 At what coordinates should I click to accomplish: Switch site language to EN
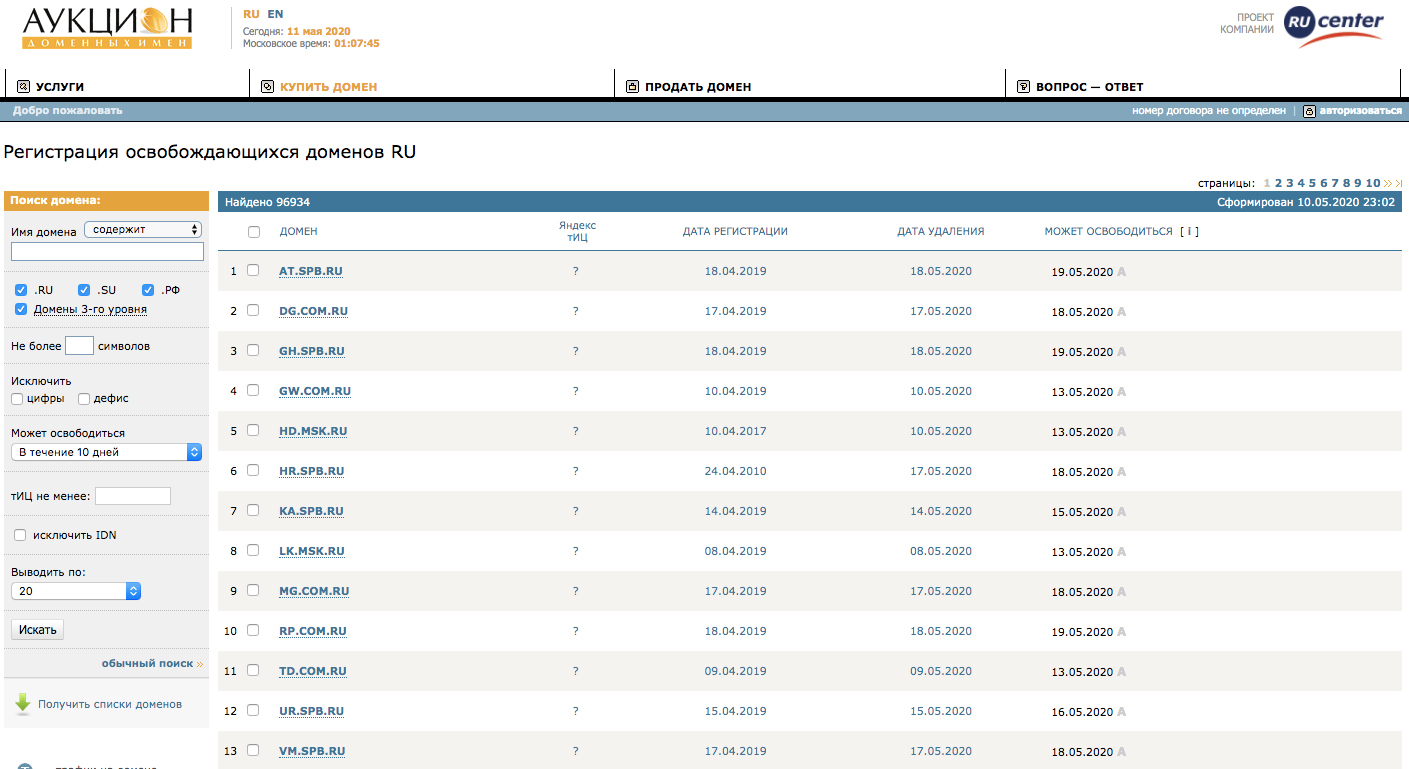(x=275, y=14)
